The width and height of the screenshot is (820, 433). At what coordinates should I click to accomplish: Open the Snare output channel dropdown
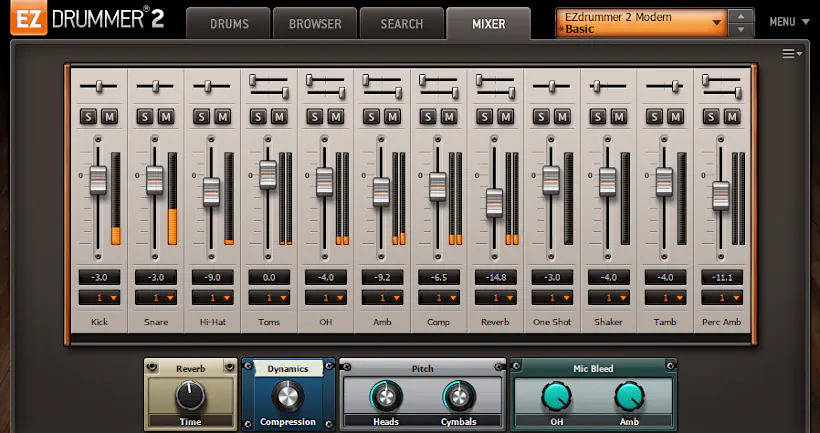coord(156,298)
